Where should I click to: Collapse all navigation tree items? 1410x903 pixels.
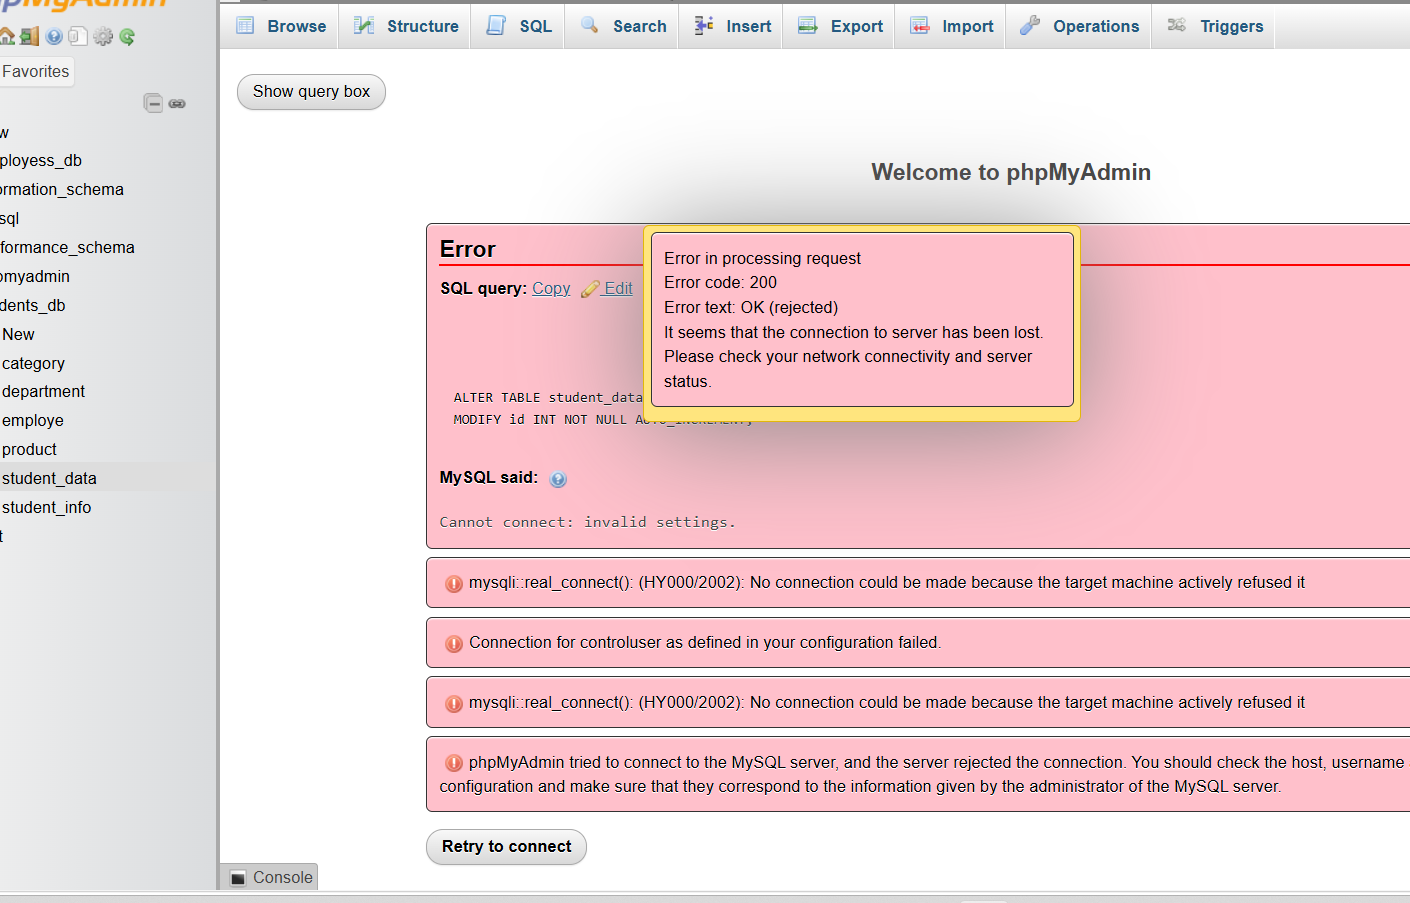point(153,103)
